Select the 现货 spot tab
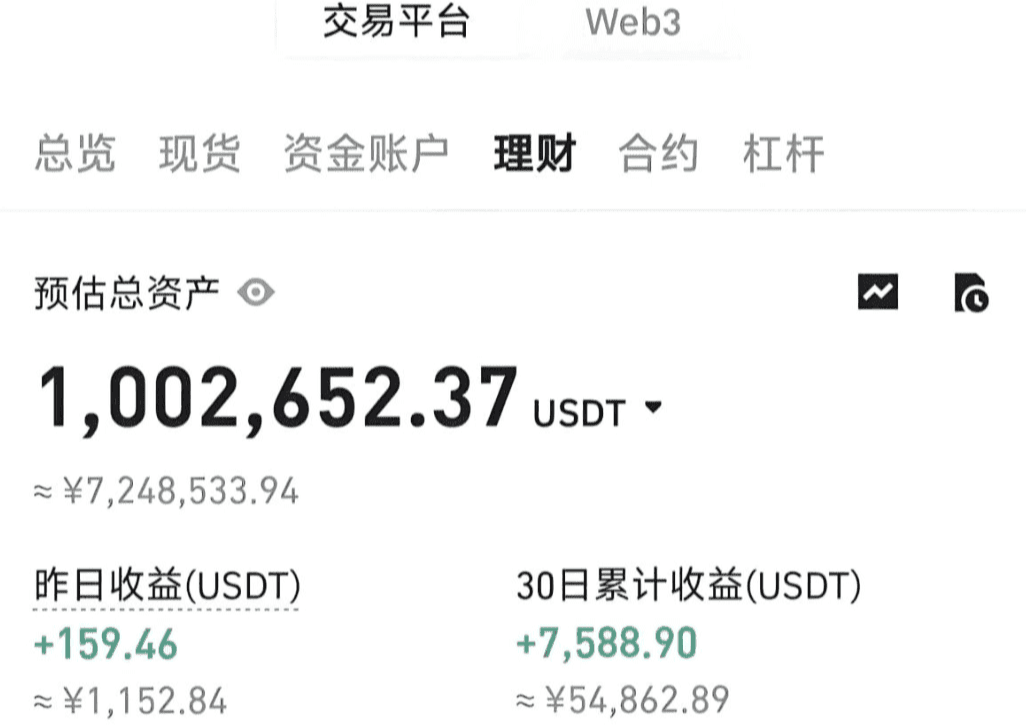The width and height of the screenshot is (1026, 727). click(x=200, y=153)
